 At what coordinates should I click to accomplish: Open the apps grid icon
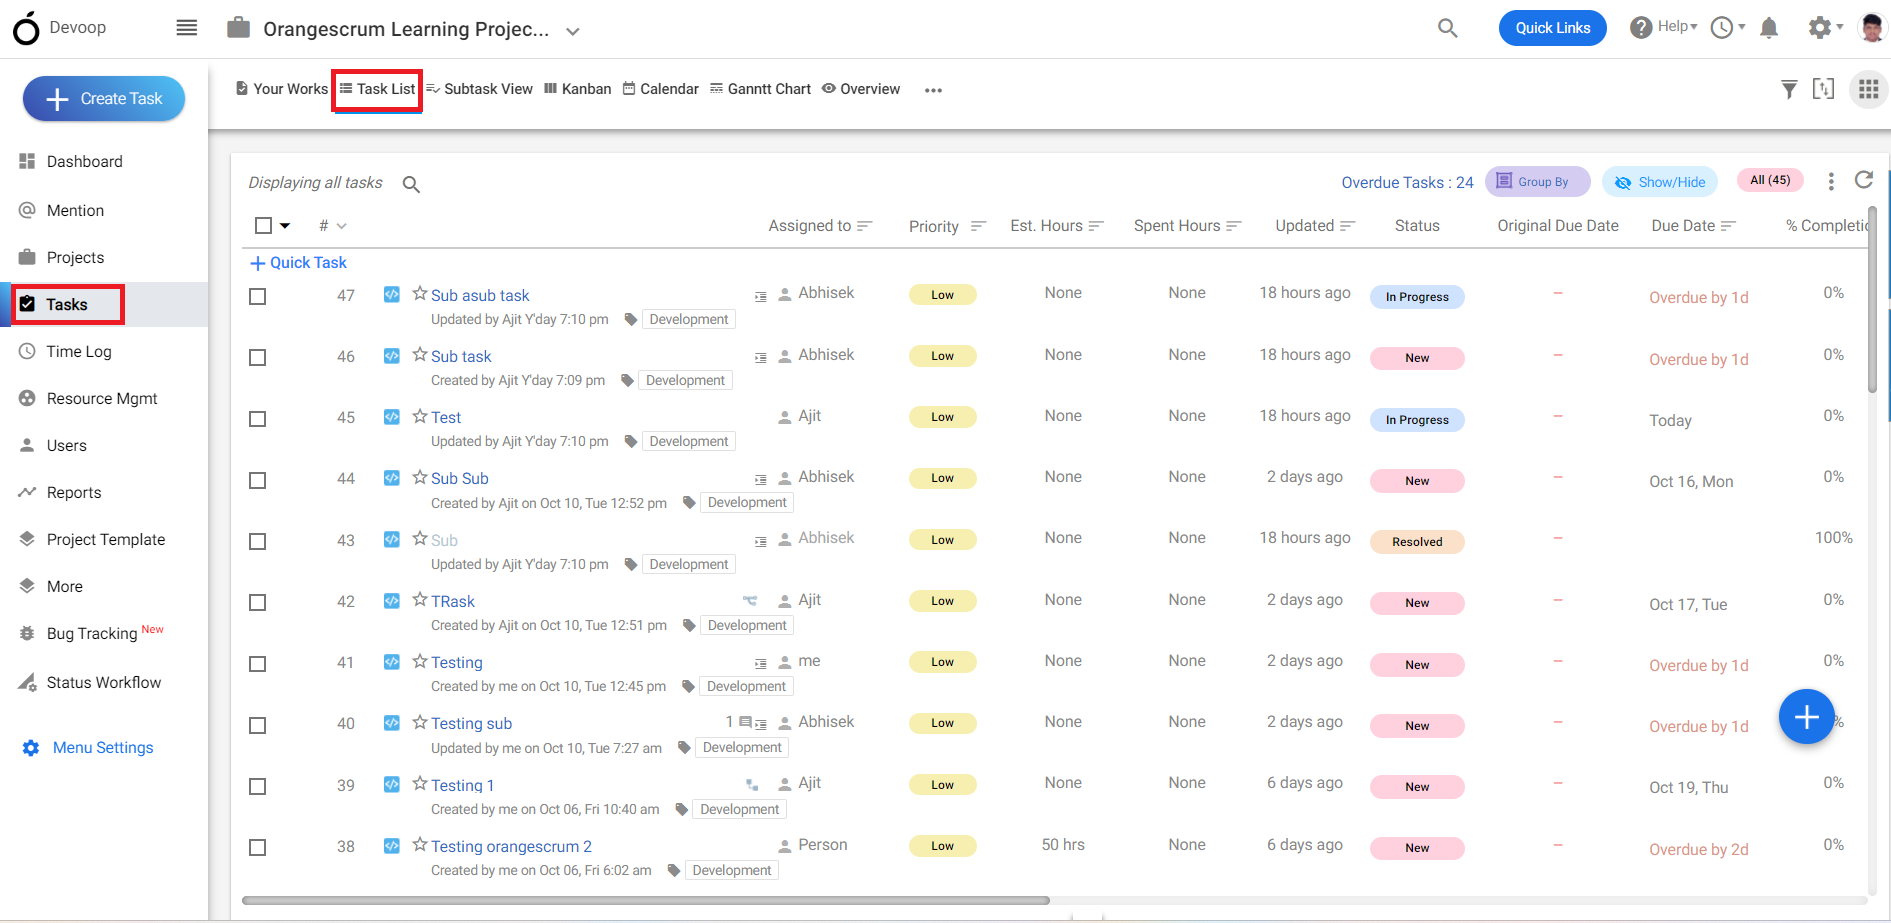point(1868,89)
